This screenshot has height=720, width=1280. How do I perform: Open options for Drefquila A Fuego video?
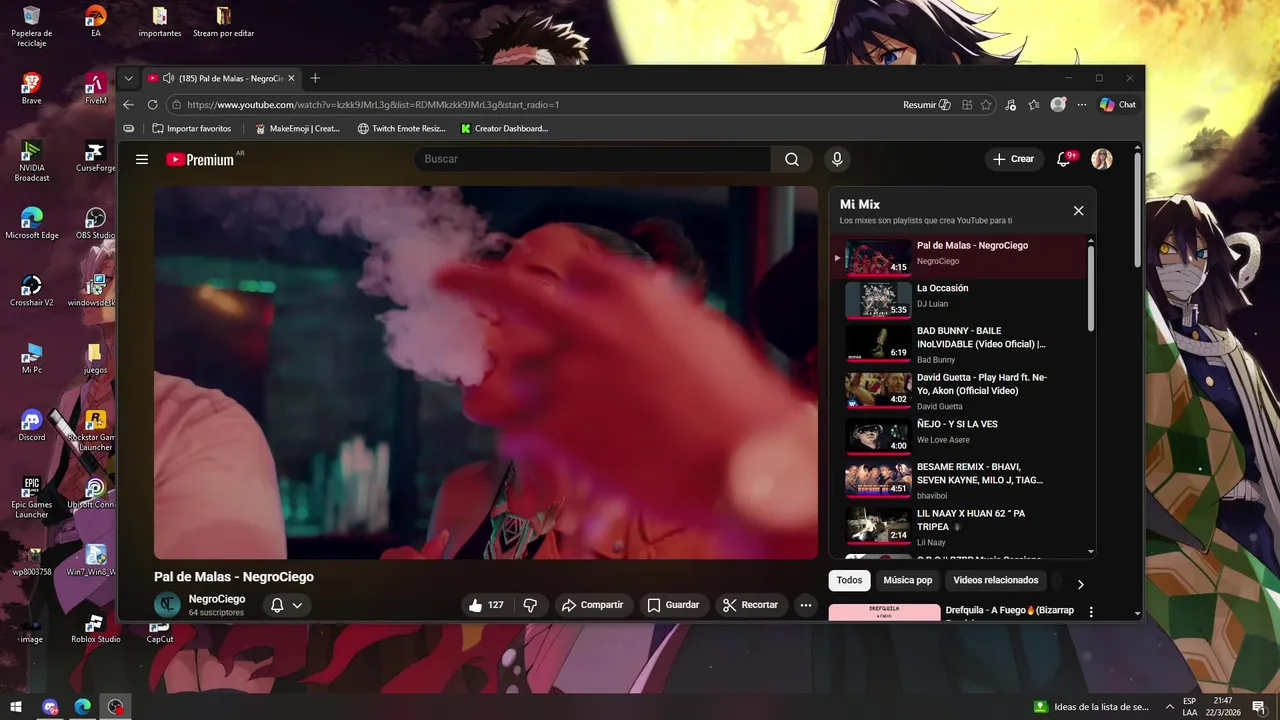pos(1091,612)
